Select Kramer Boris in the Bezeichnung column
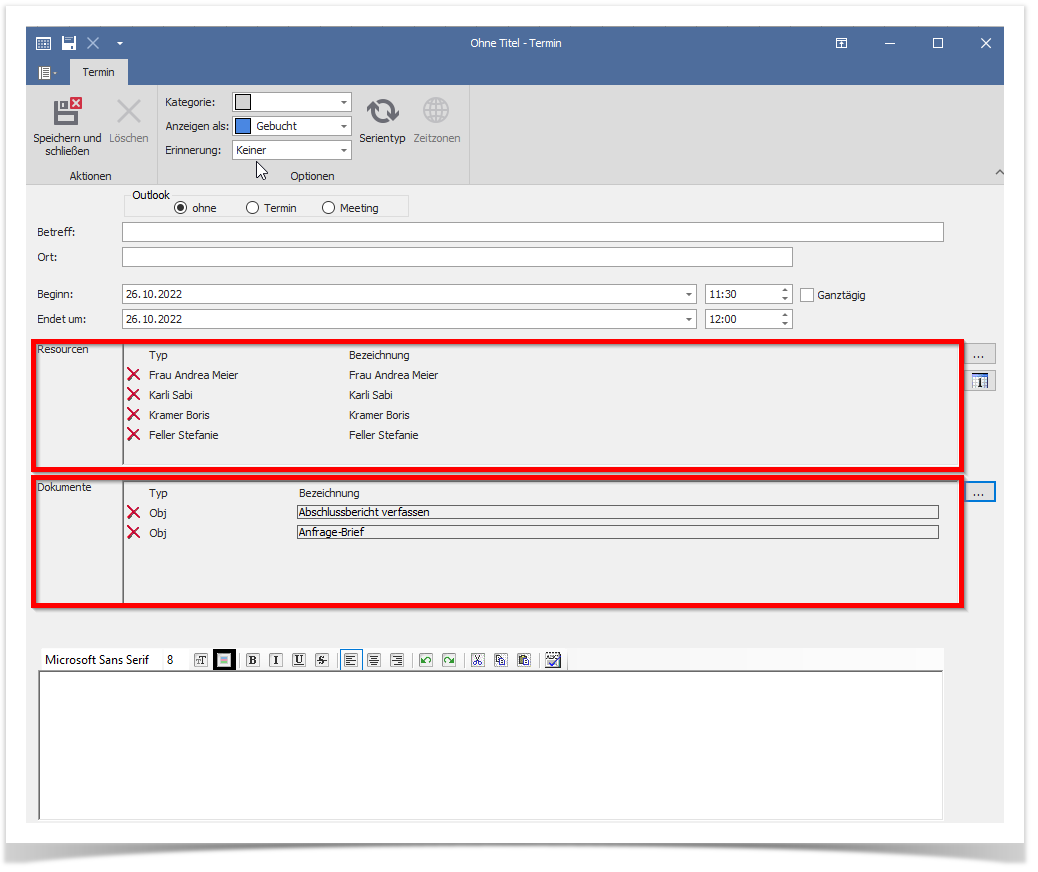The width and height of the screenshot is (1038, 872). pyautogui.click(x=379, y=415)
